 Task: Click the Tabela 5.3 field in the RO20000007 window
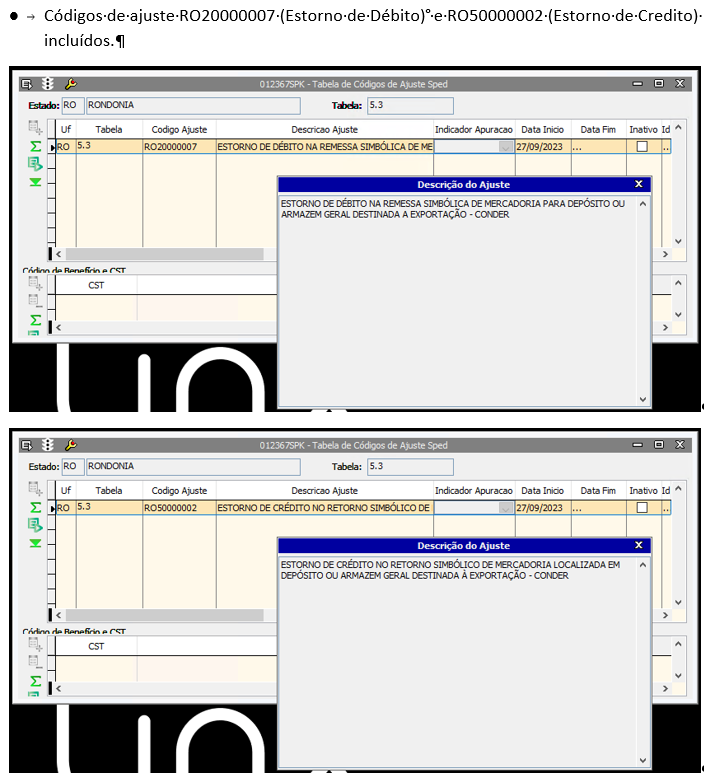pyautogui.click(x=410, y=105)
